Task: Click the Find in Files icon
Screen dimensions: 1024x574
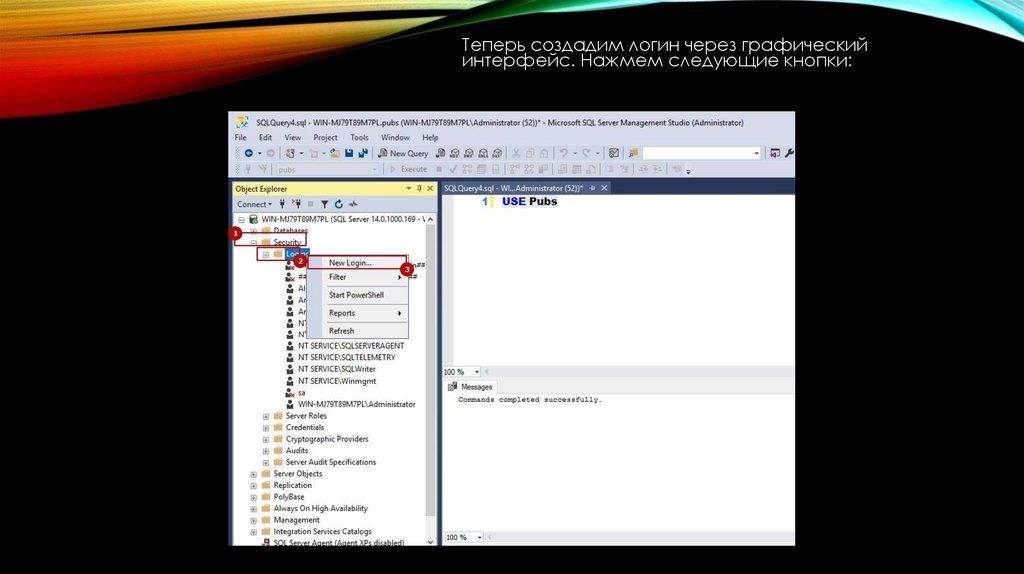Action: click(633, 153)
